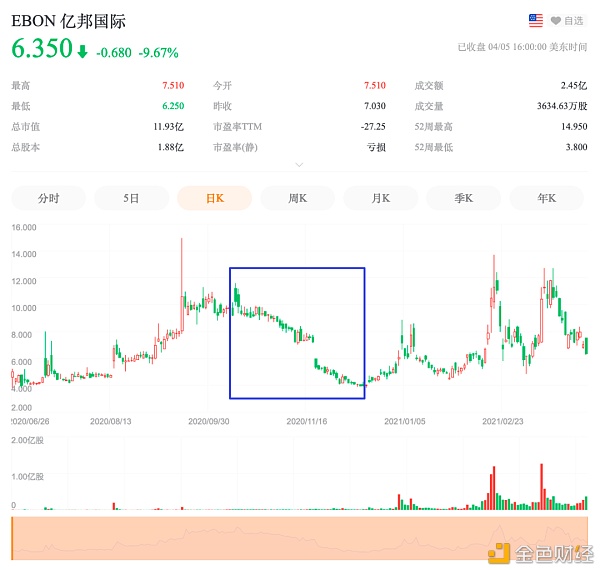This screenshot has height=570, width=600.
Task: Select the 周K chart tab
Action: [298, 198]
